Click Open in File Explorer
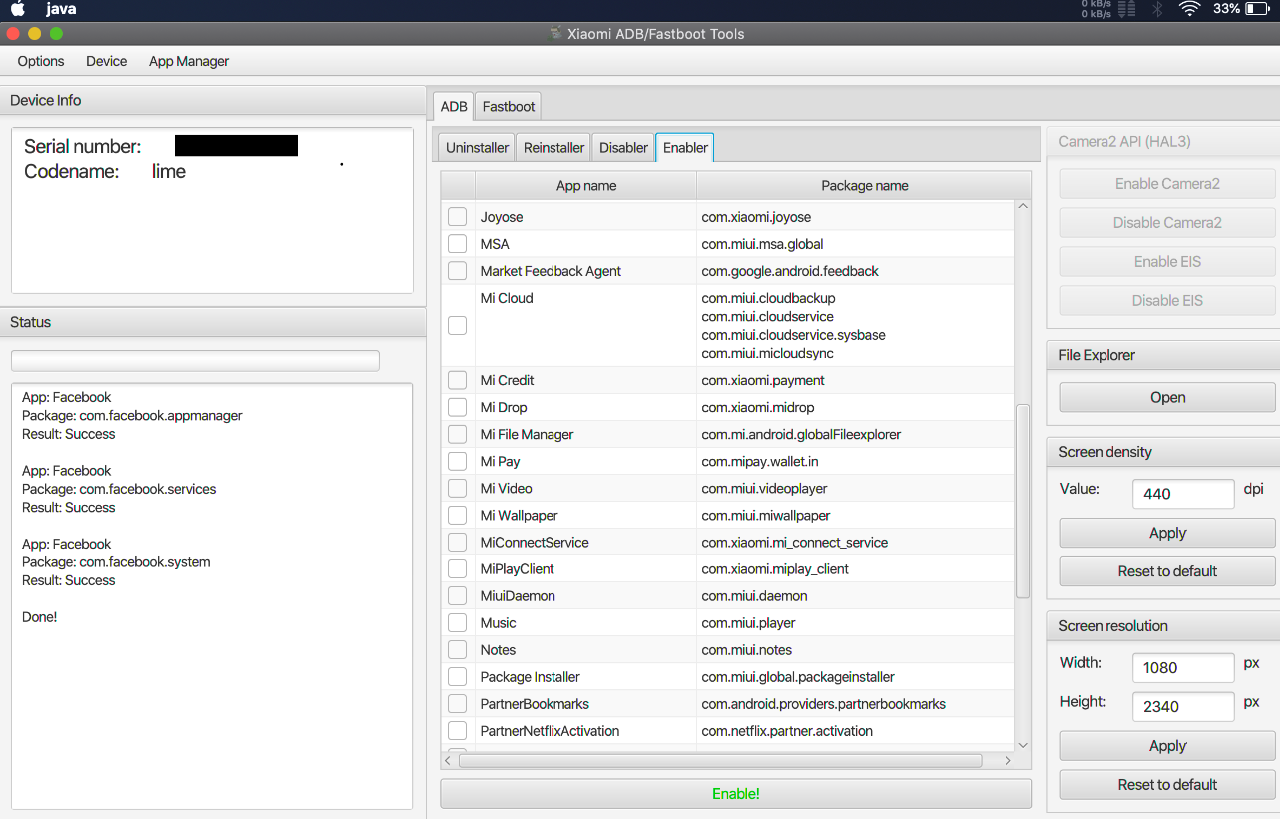 tap(1167, 397)
